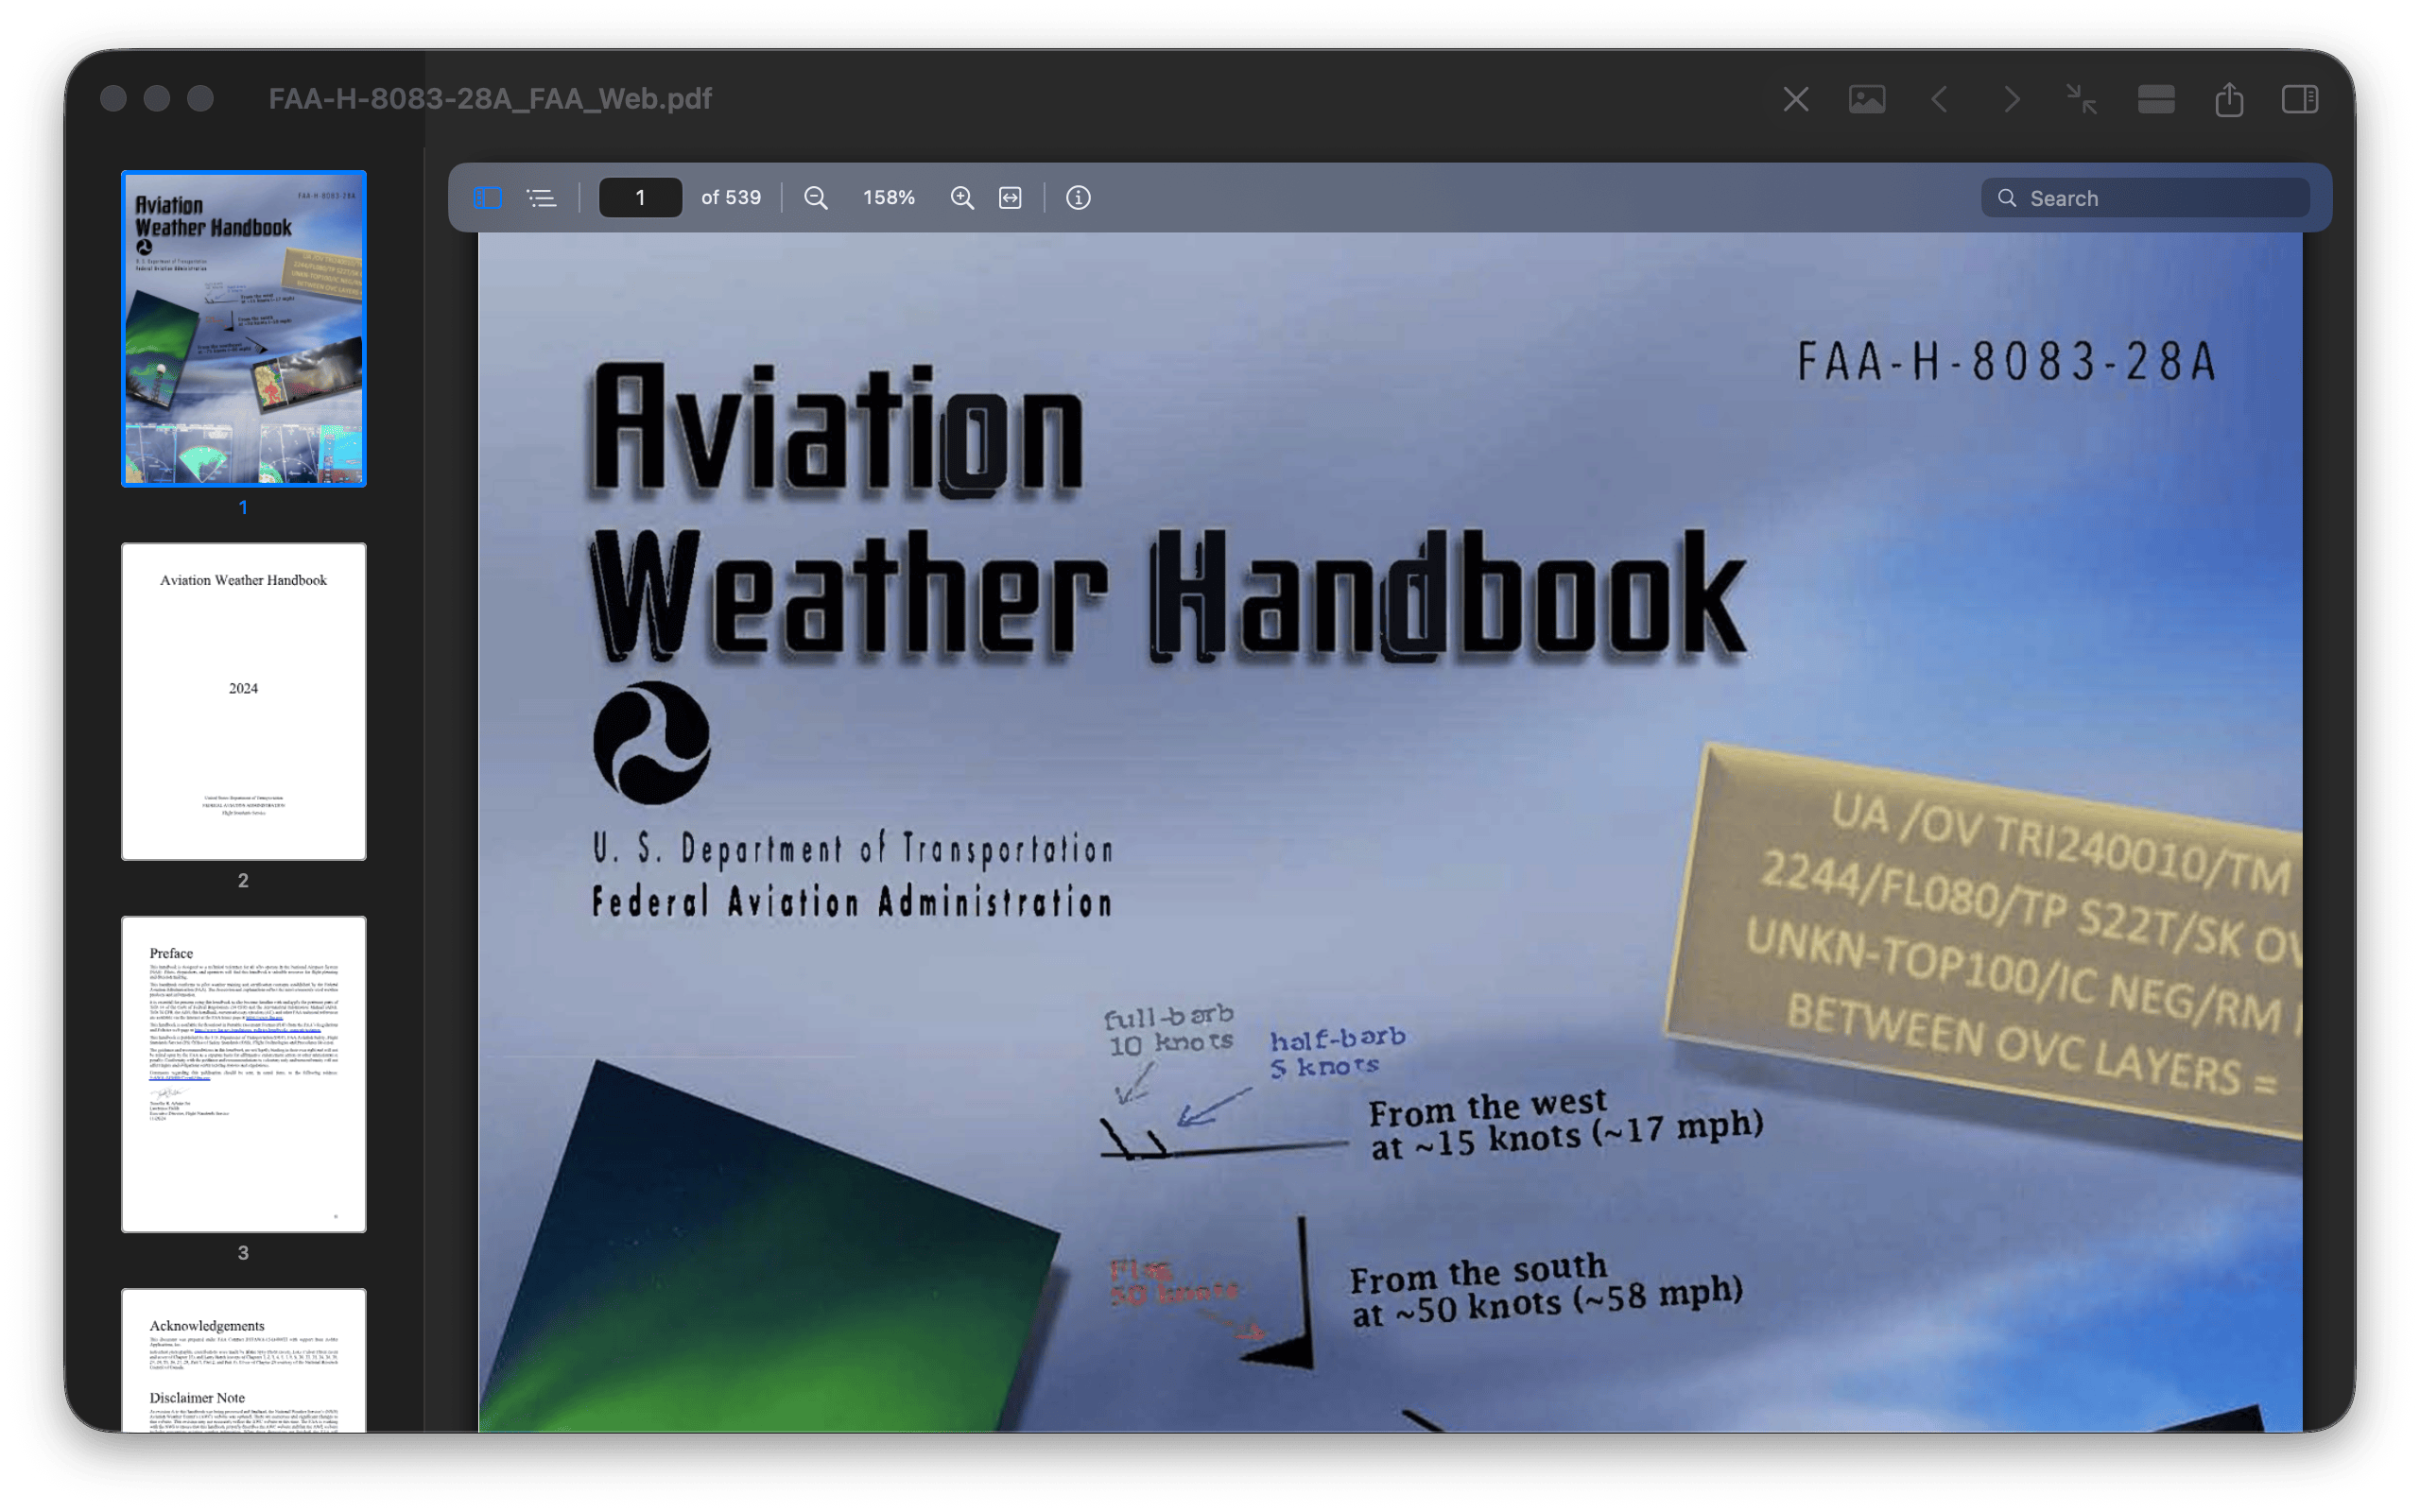
Task: Click page label 3 under the thumbnail
Action: click(243, 1253)
